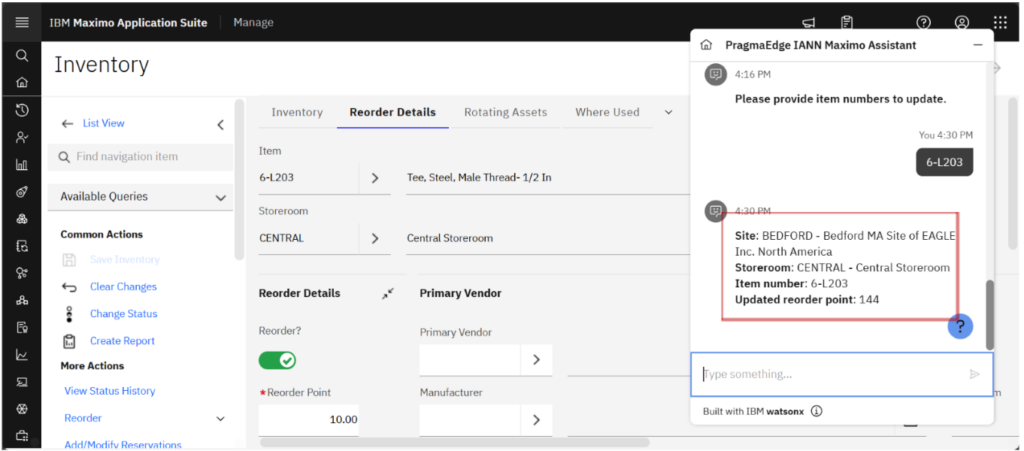Open the history clock icon in left rail
This screenshot has height=451, width=1024.
click(22, 110)
